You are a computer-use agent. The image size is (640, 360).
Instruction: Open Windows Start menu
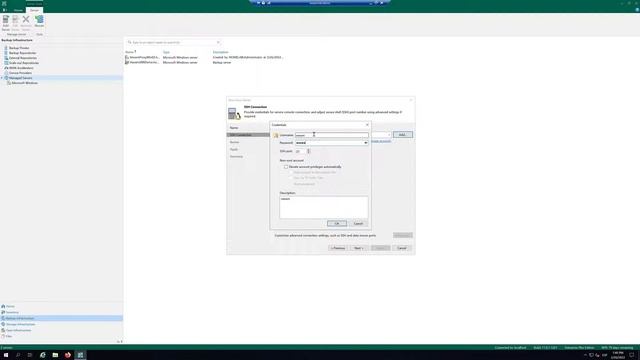(6, 355)
